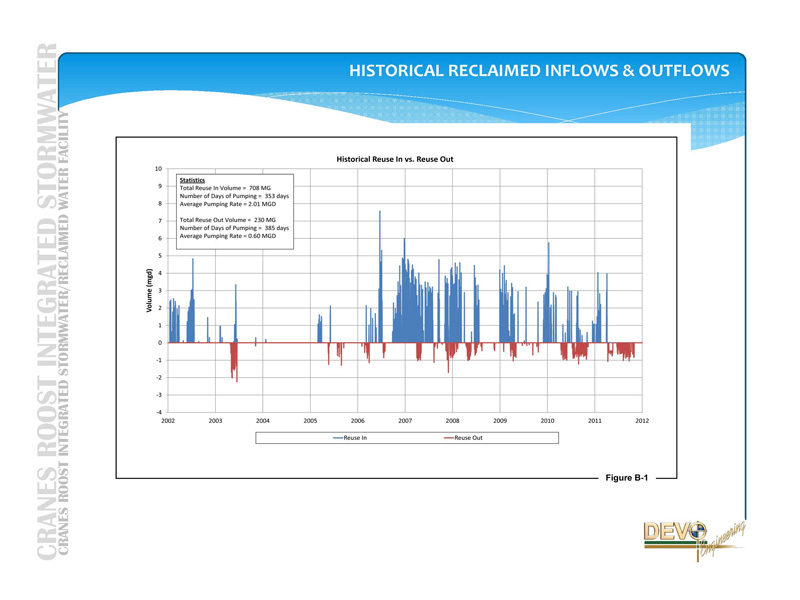
Task: Click the Historical Reclaimed Inflows & Outflows heading
Action: pyautogui.click(x=538, y=71)
